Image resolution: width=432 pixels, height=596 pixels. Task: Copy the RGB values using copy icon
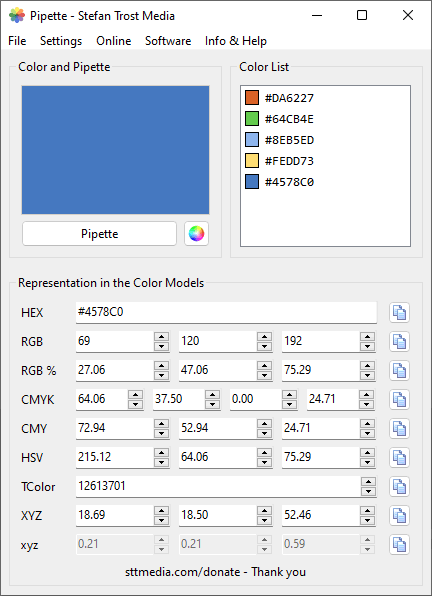tap(399, 342)
